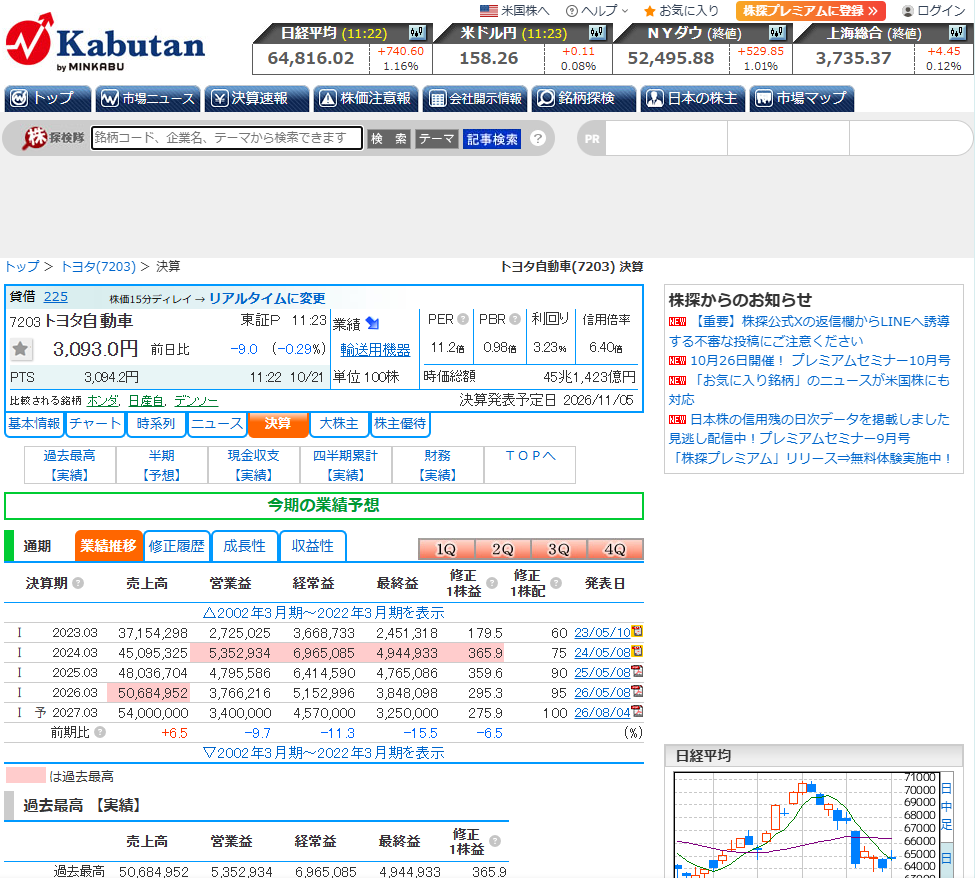
Task: Open comparison stock ホンダ link
Action: 103,401
